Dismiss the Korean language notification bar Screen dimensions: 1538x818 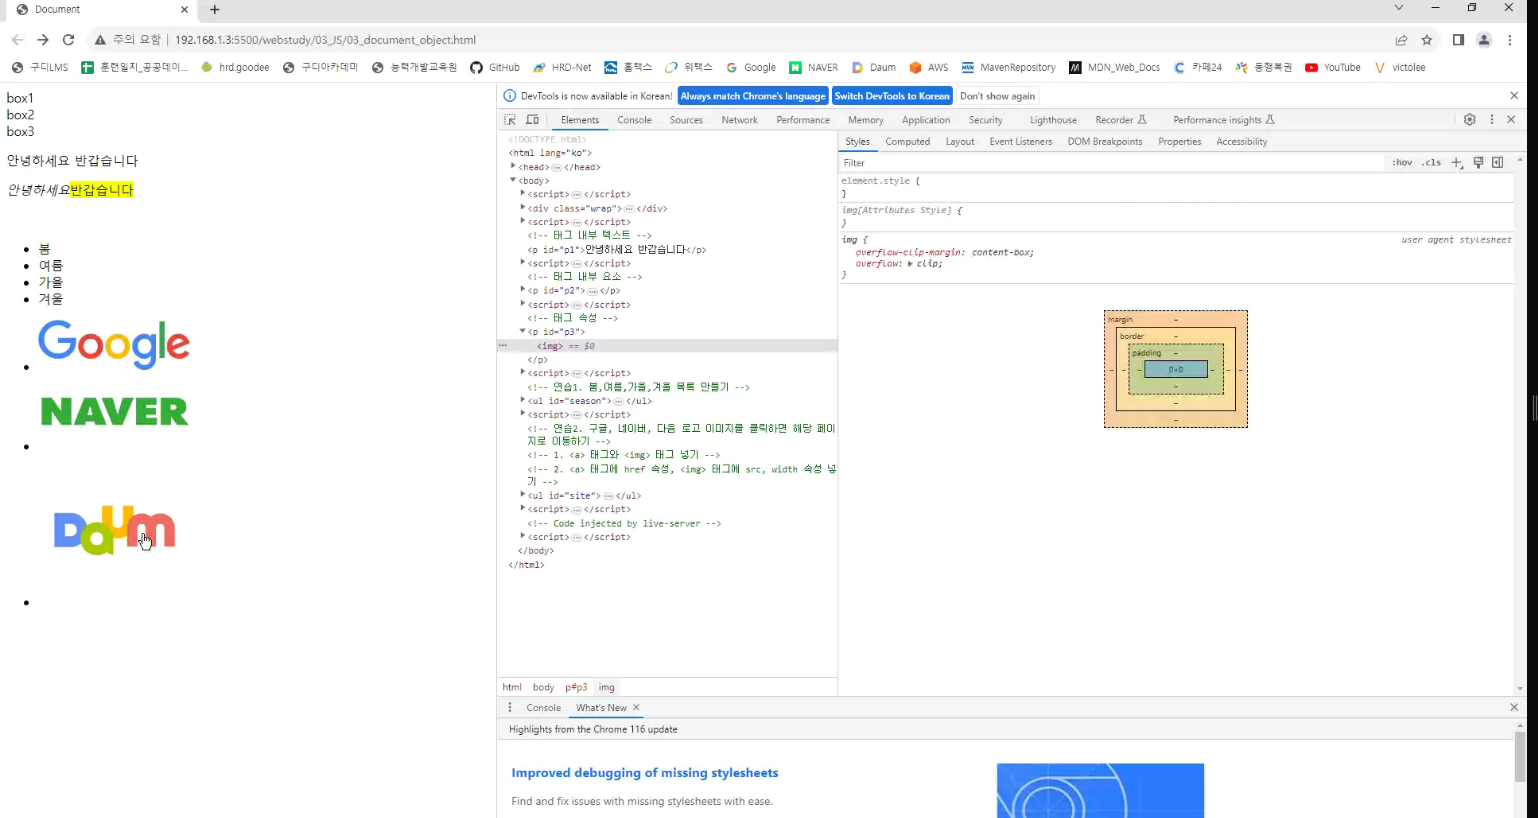(1514, 96)
